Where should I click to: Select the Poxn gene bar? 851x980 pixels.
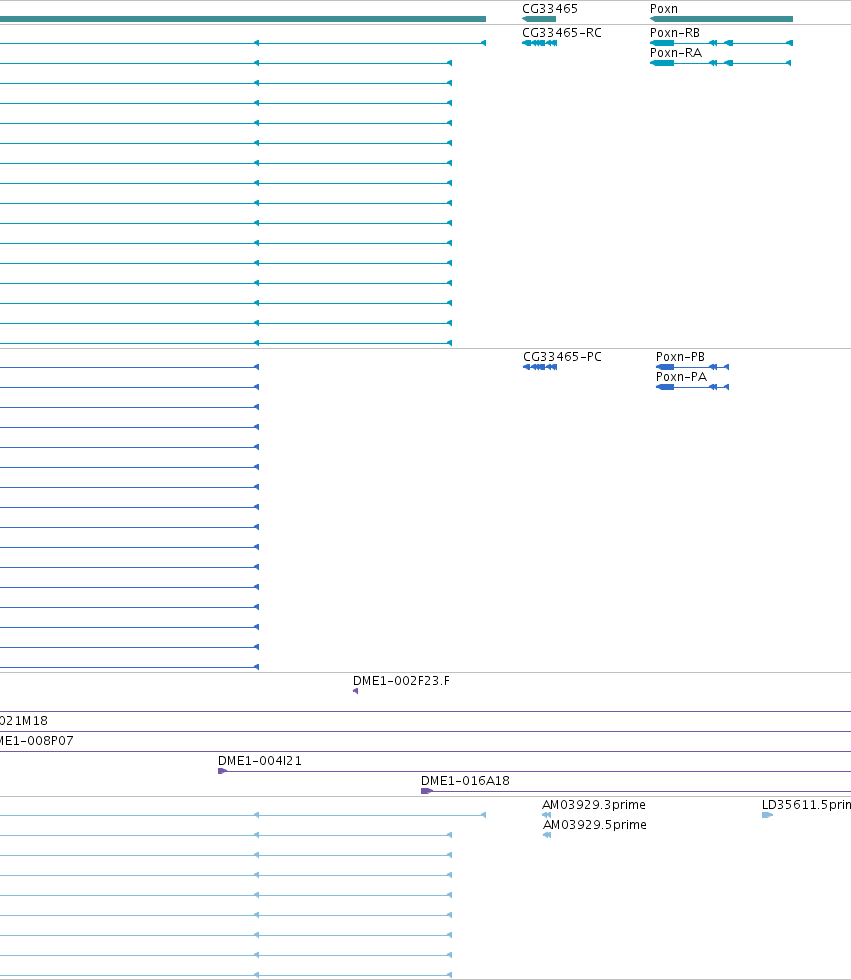point(722,19)
